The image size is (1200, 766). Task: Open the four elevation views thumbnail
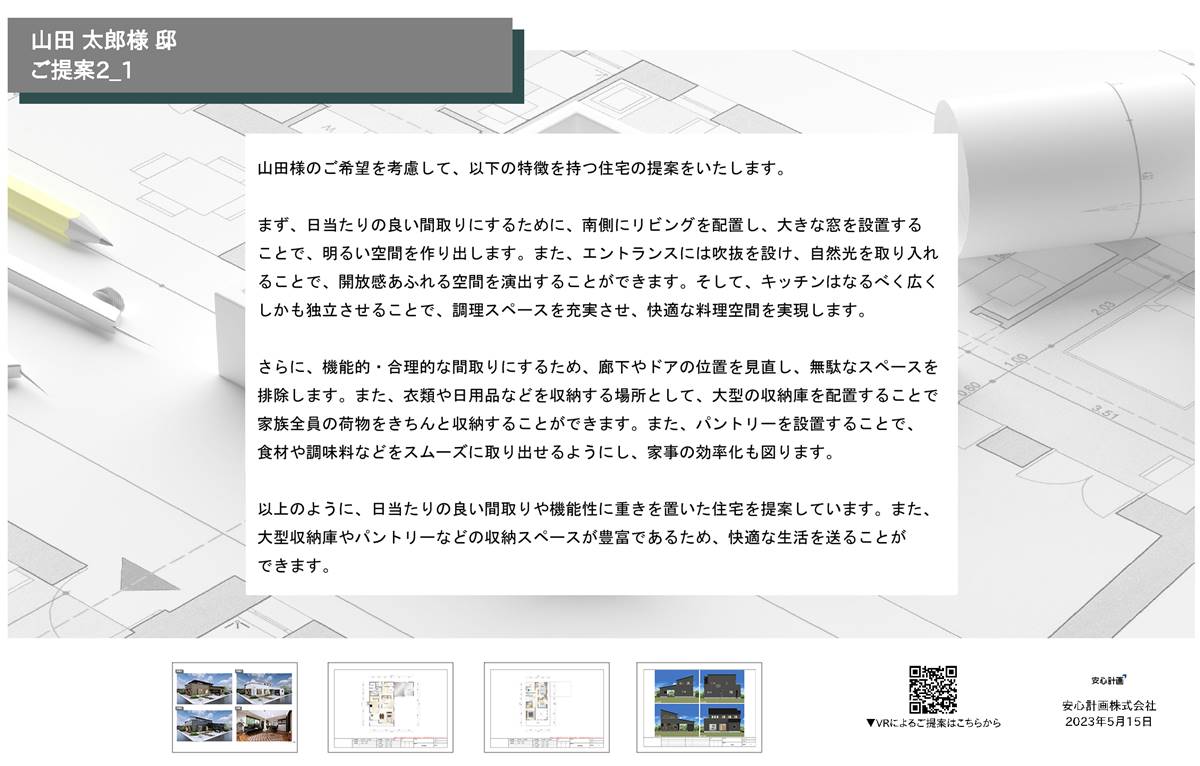point(699,707)
